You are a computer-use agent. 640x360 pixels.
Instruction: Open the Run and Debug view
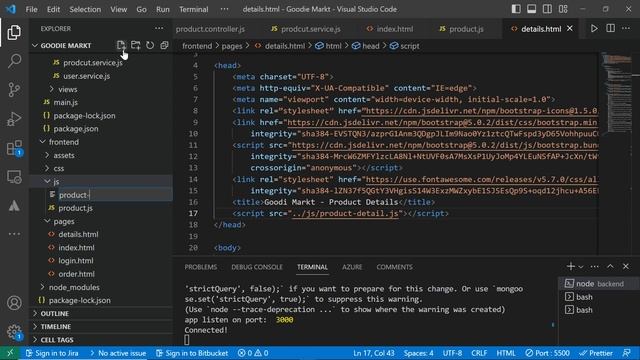tap(14, 119)
